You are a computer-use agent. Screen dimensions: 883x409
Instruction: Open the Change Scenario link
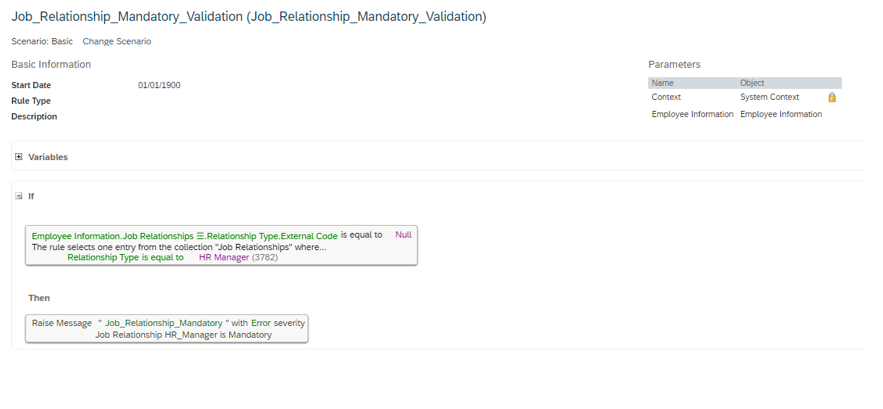point(117,41)
